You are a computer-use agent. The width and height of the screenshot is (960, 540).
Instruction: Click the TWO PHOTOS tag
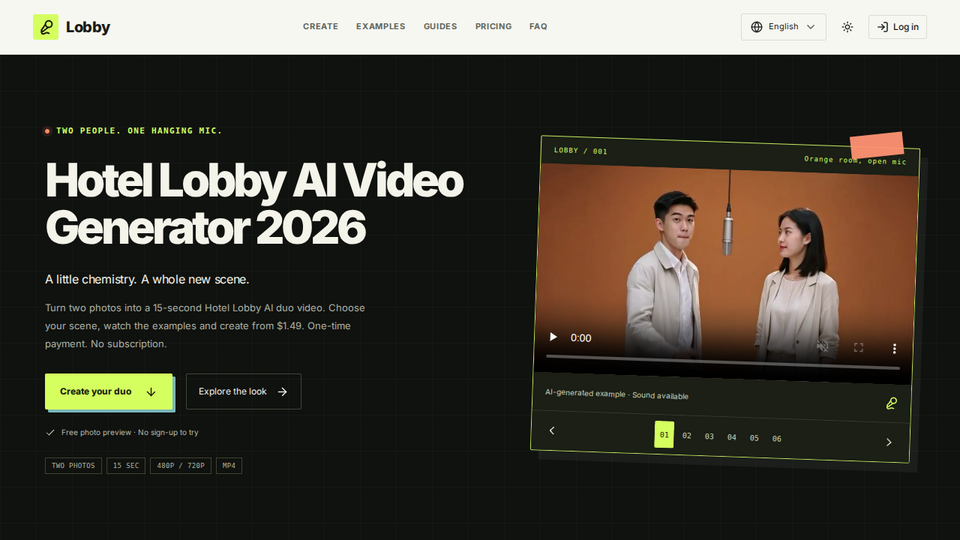point(73,465)
